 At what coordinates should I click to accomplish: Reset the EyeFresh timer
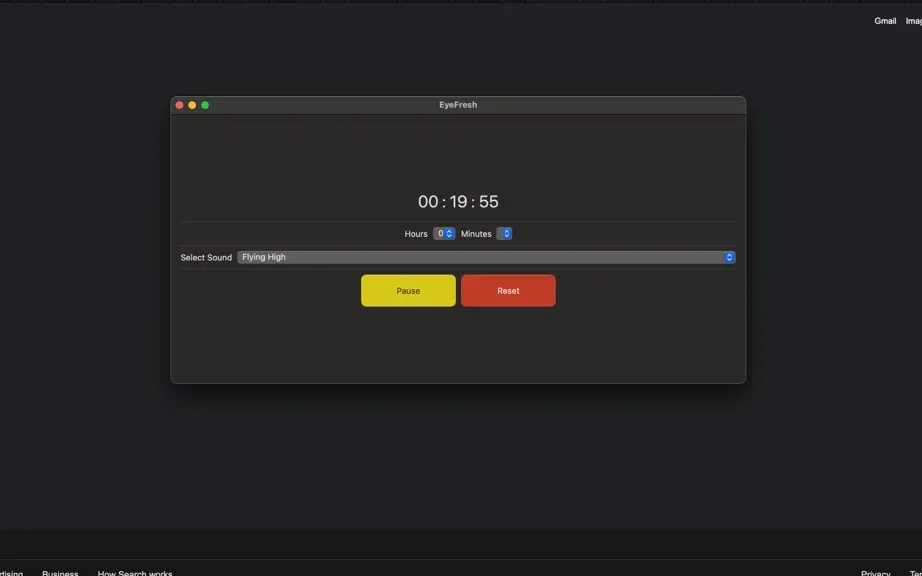(x=508, y=290)
